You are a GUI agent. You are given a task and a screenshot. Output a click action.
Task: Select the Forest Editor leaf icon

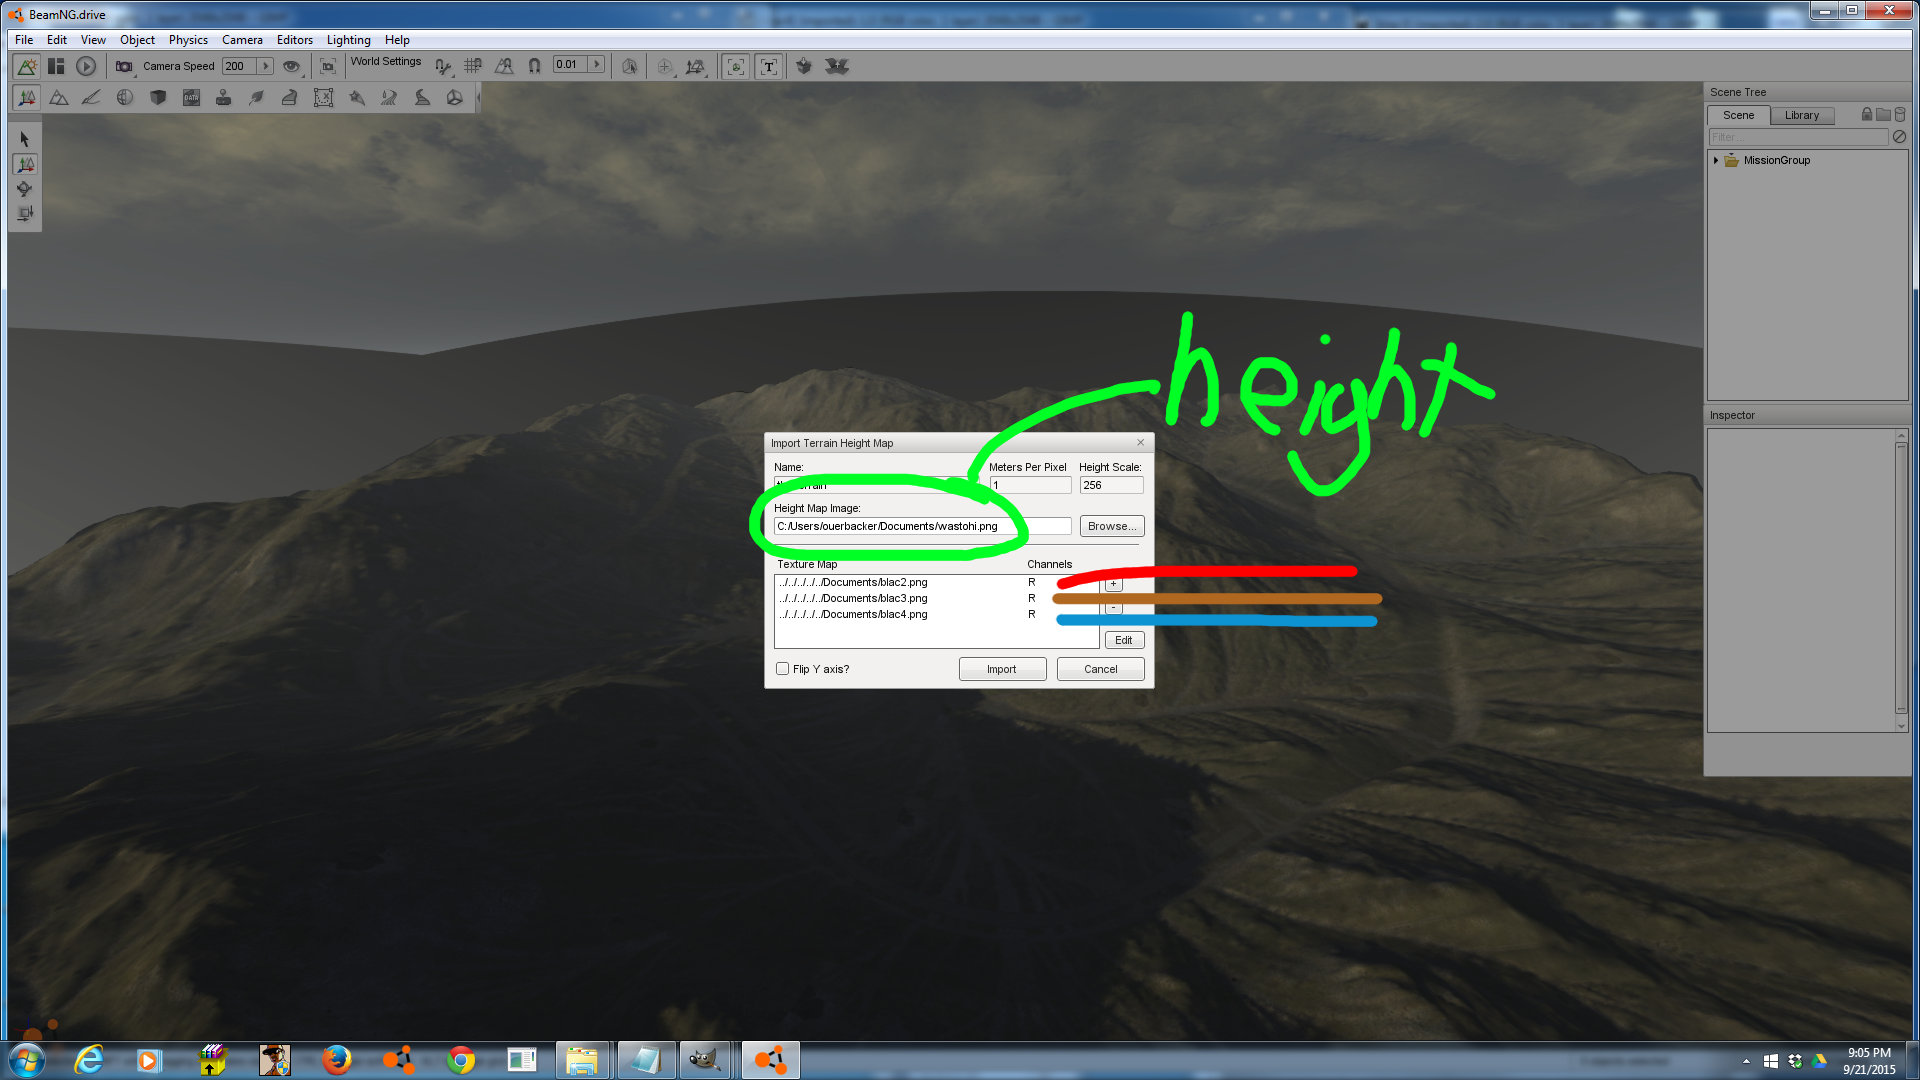coord(257,98)
